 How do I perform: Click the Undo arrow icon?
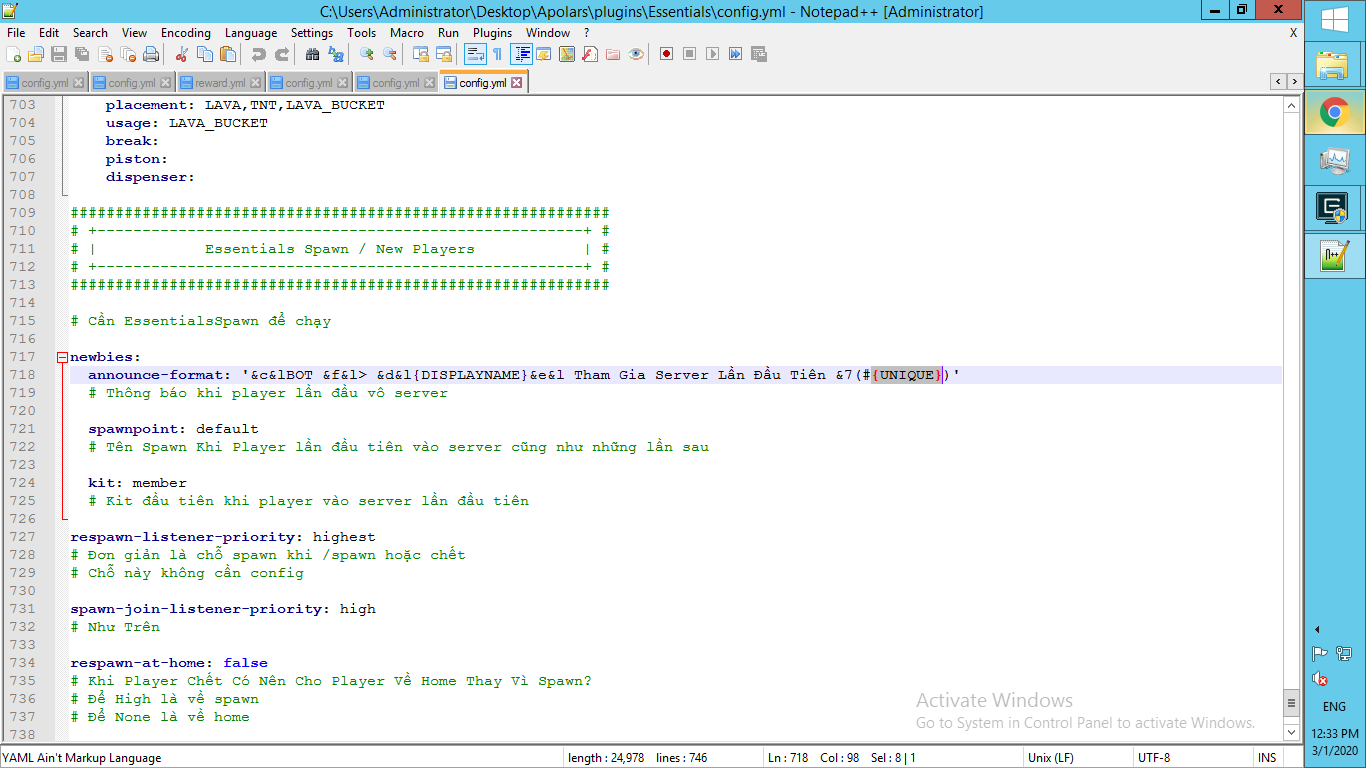pos(259,54)
